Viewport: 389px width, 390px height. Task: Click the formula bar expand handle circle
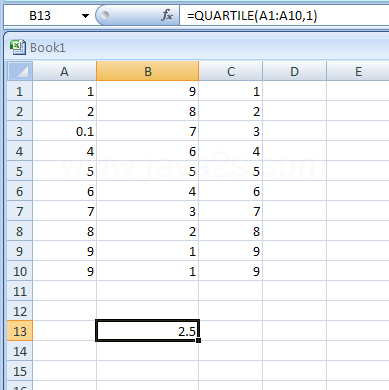(105, 15)
